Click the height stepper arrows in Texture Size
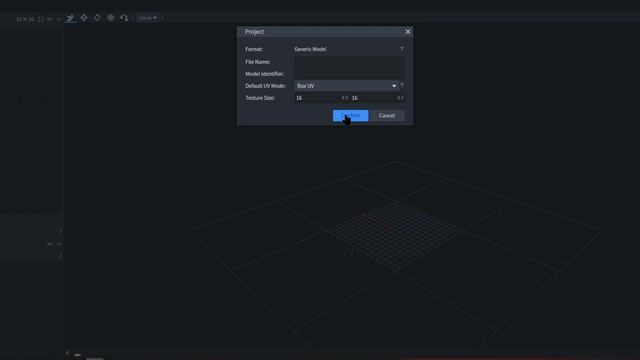 point(400,98)
